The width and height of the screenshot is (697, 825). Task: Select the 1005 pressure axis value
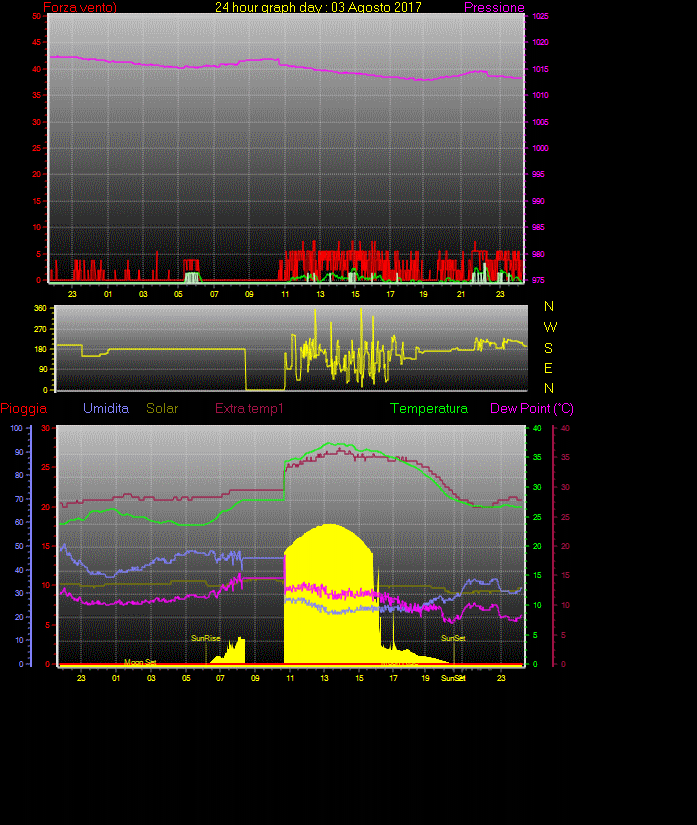(x=540, y=122)
